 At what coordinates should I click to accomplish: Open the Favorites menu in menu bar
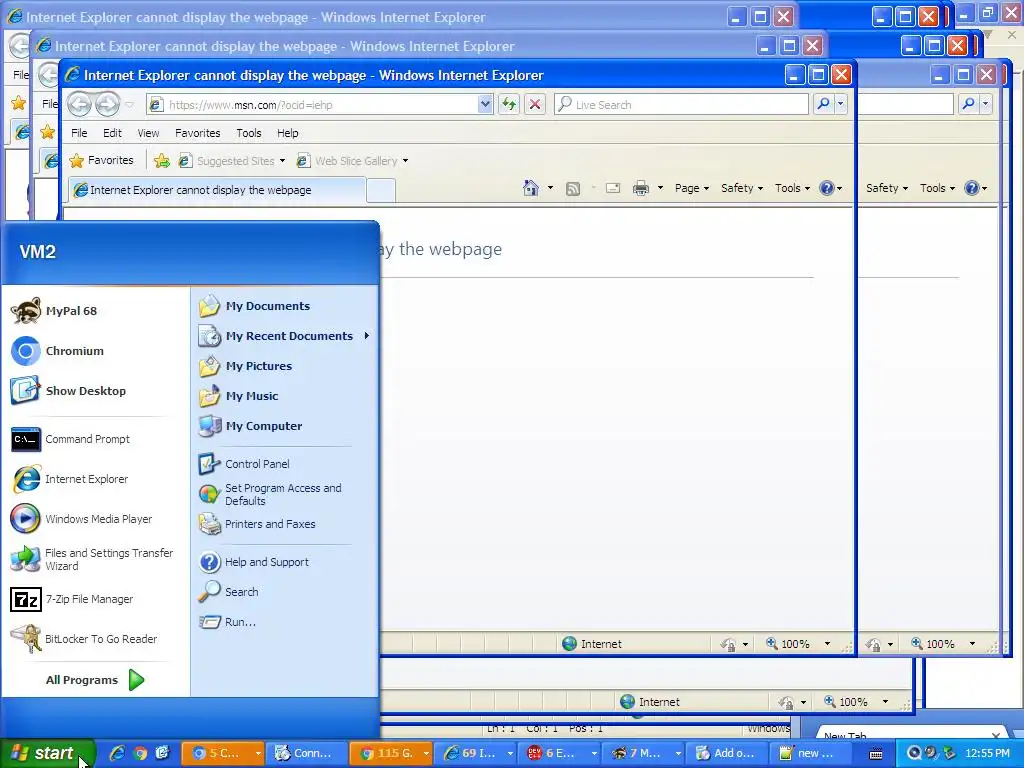[x=197, y=133]
